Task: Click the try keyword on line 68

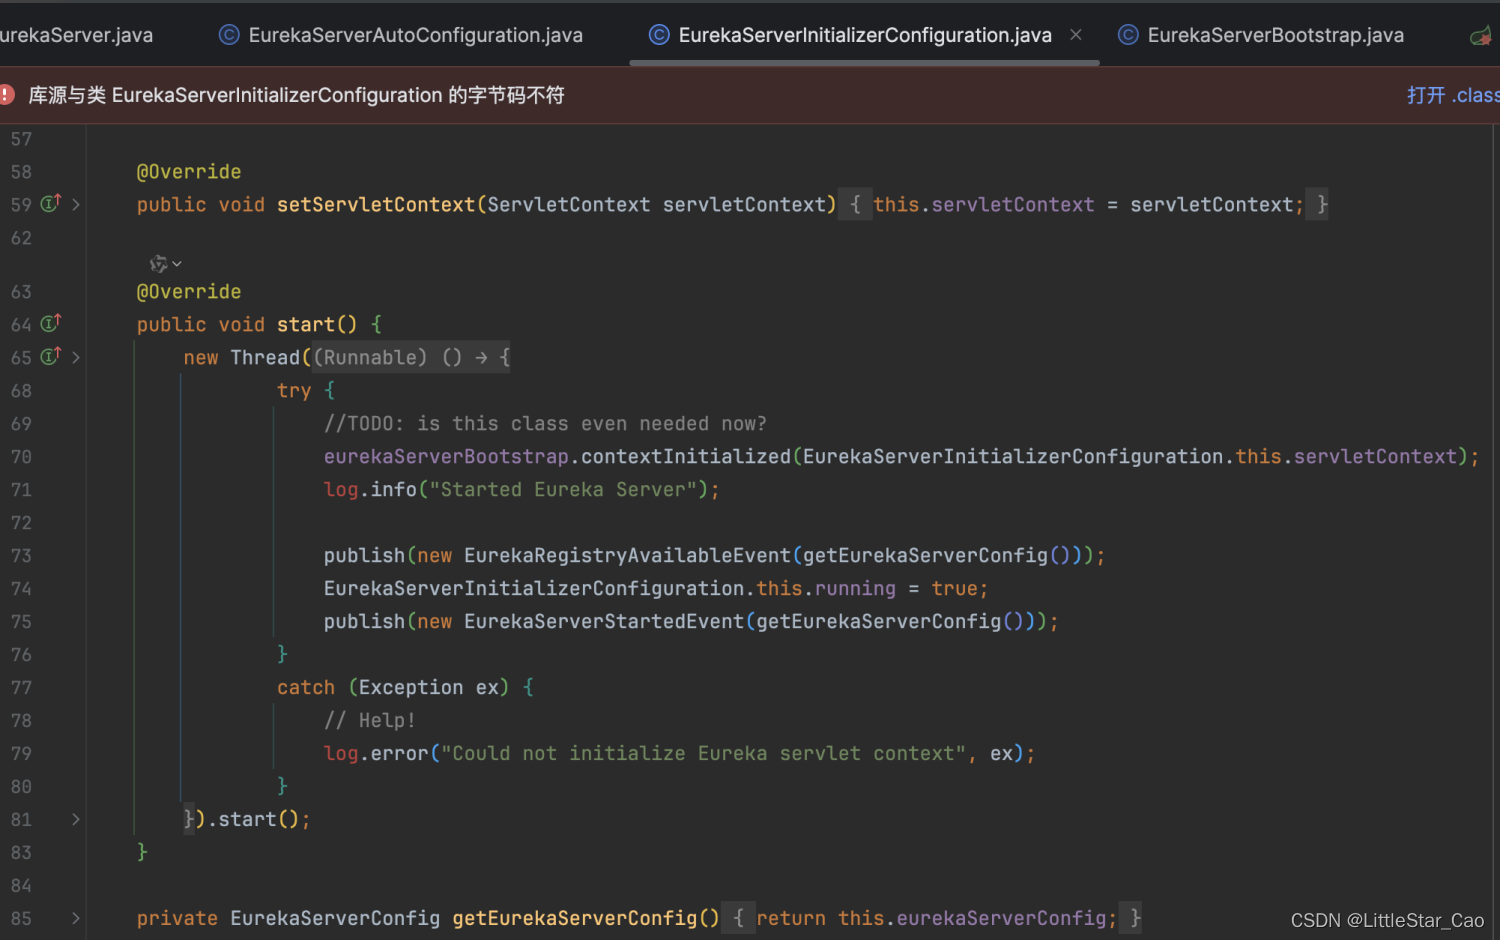Action: click(294, 391)
